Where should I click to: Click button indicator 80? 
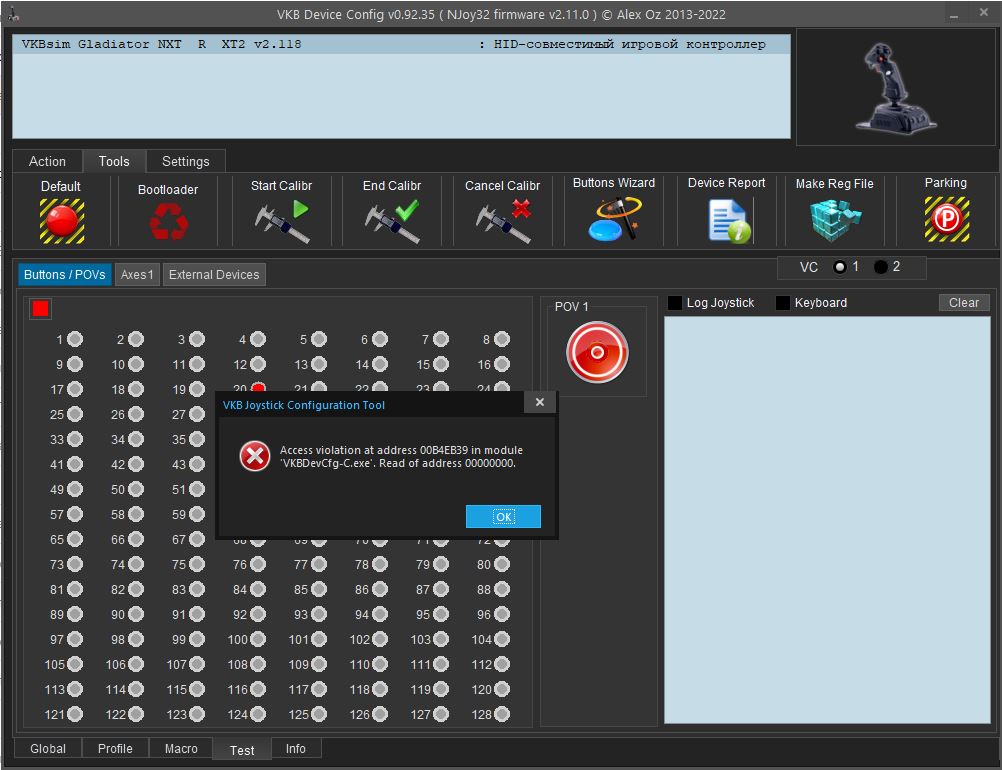pyautogui.click(x=502, y=564)
